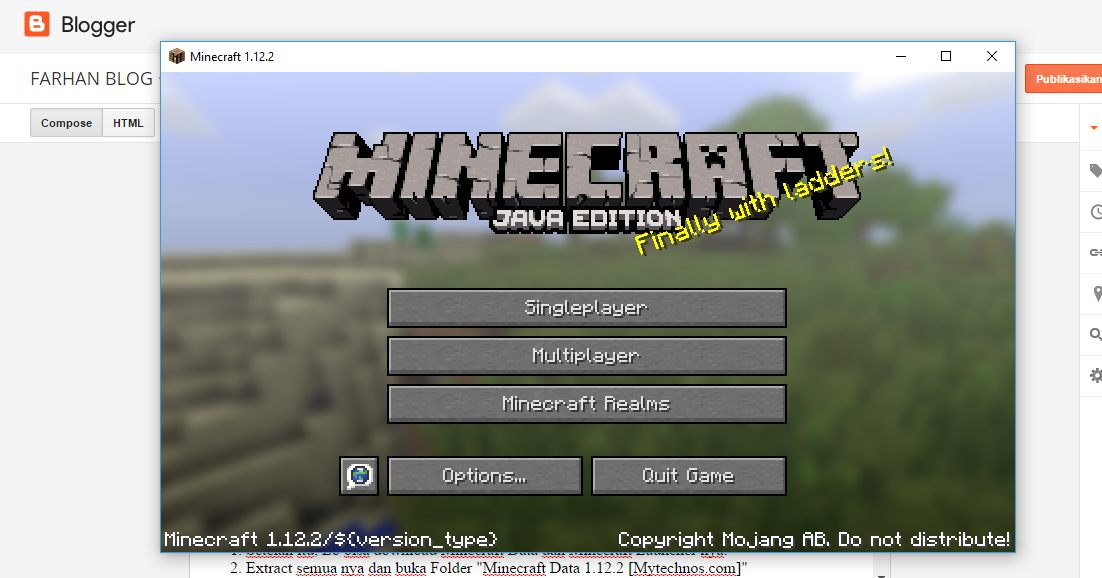Click the Minecraft 1.12.2 version text
1102x578 pixels.
click(330, 540)
